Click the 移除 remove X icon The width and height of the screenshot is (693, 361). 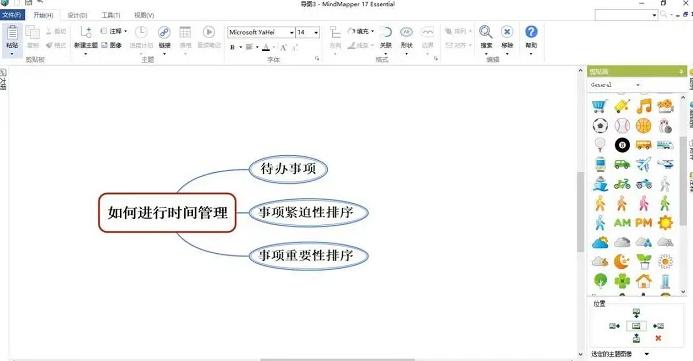[x=507, y=32]
